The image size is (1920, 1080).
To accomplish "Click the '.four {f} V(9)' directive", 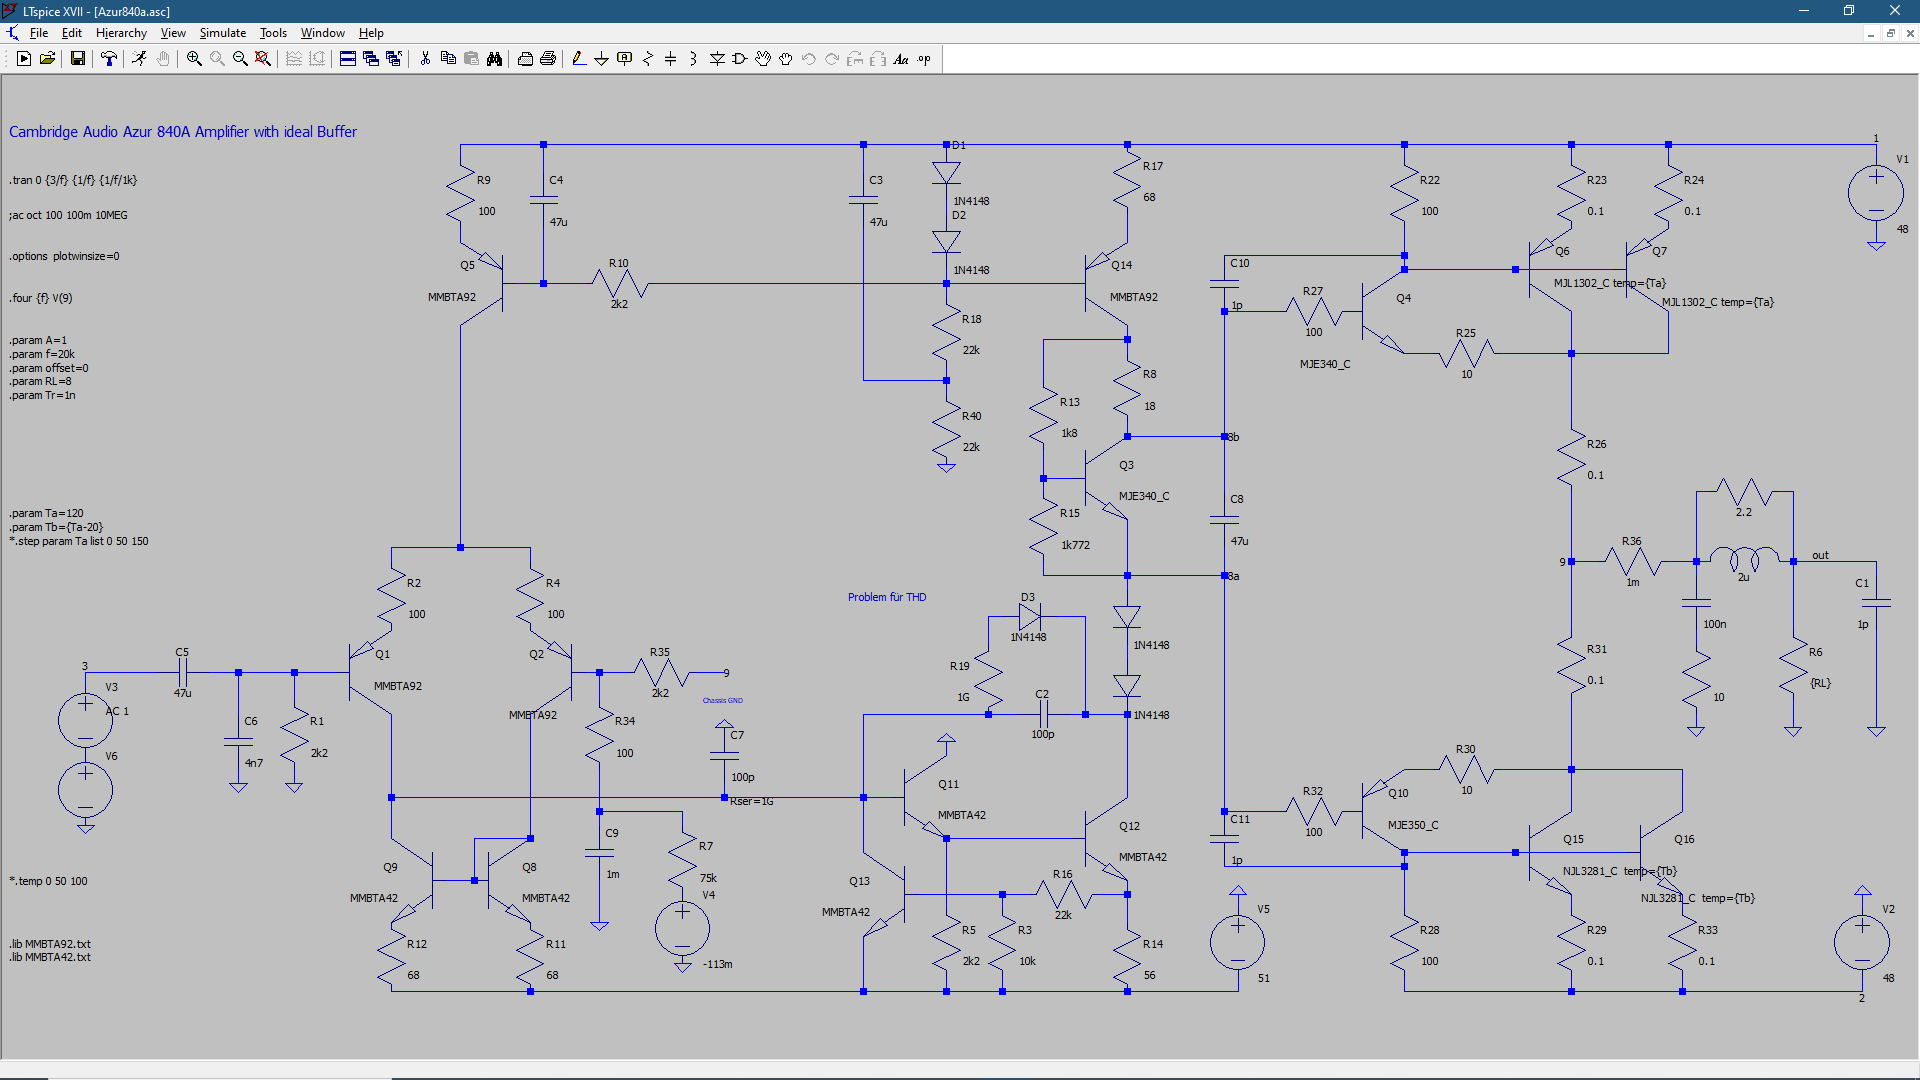I will 41,298.
